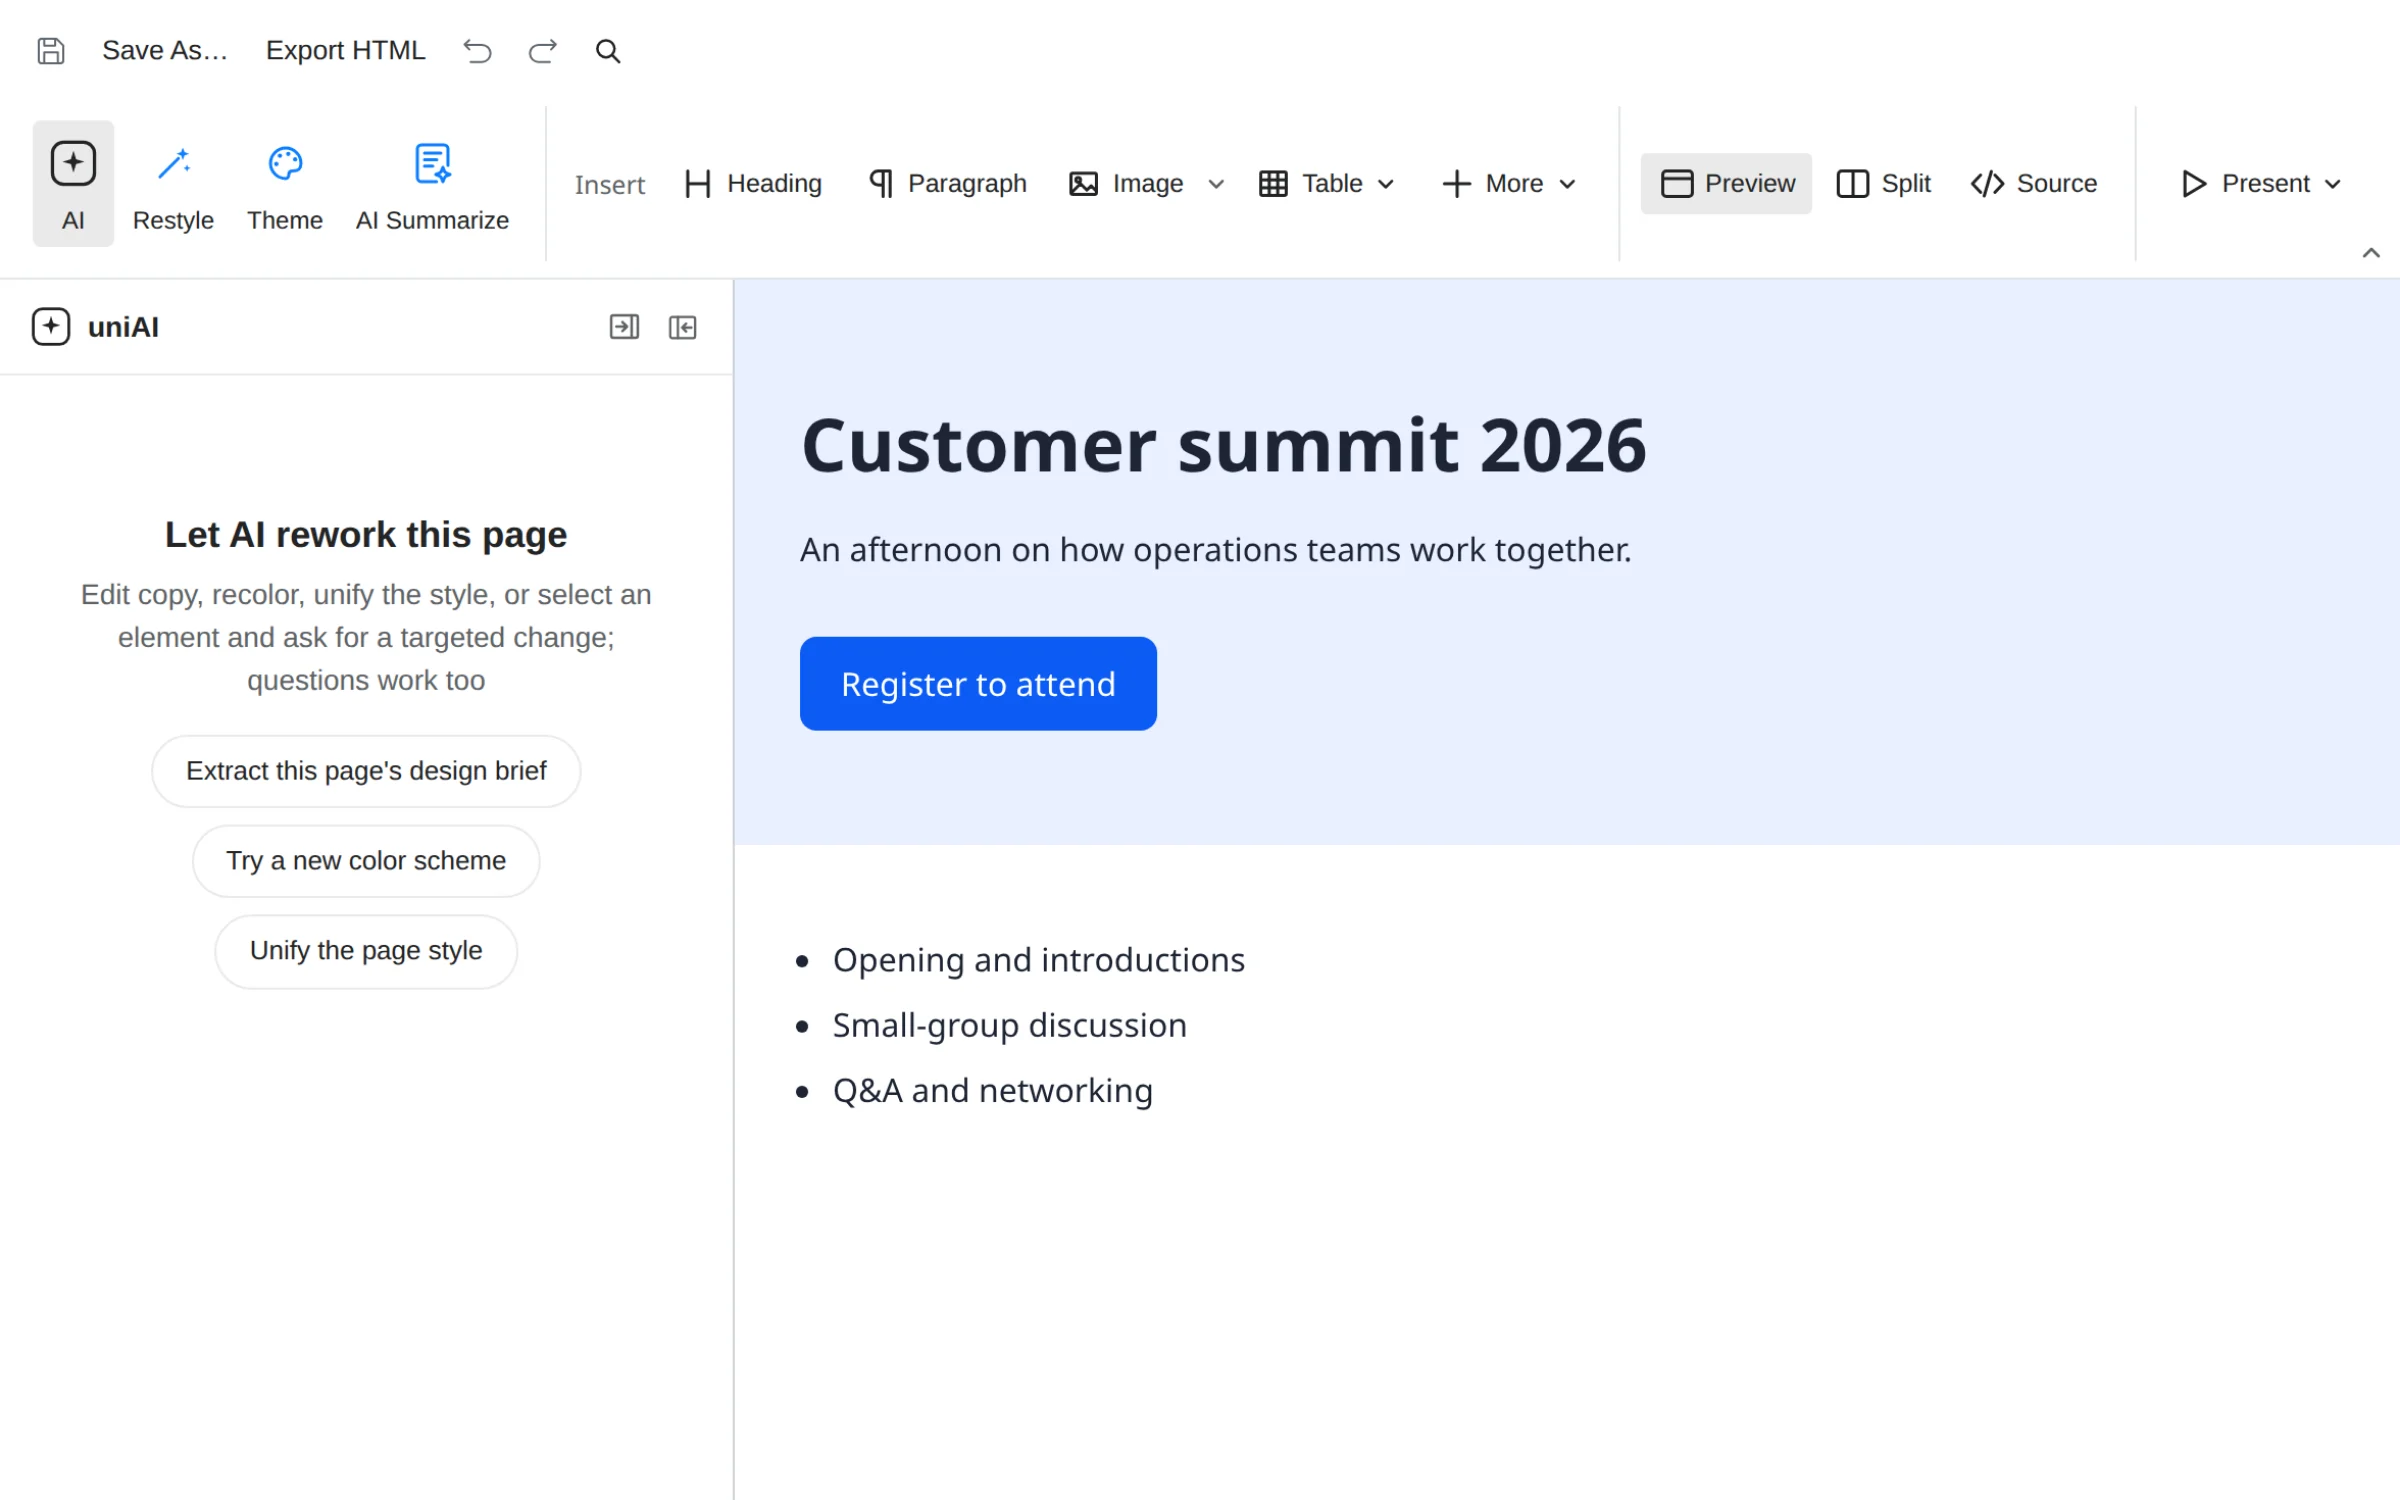The image size is (2400, 1500).
Task: Click Save As… in top bar
Action: (165, 50)
